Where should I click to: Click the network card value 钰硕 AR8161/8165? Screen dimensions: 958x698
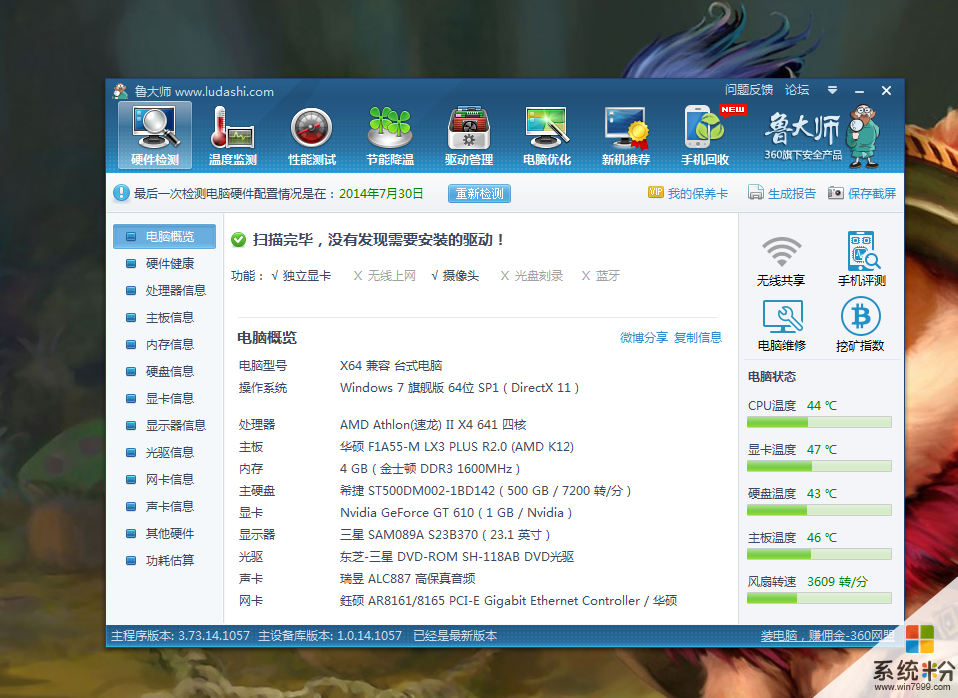(x=508, y=601)
